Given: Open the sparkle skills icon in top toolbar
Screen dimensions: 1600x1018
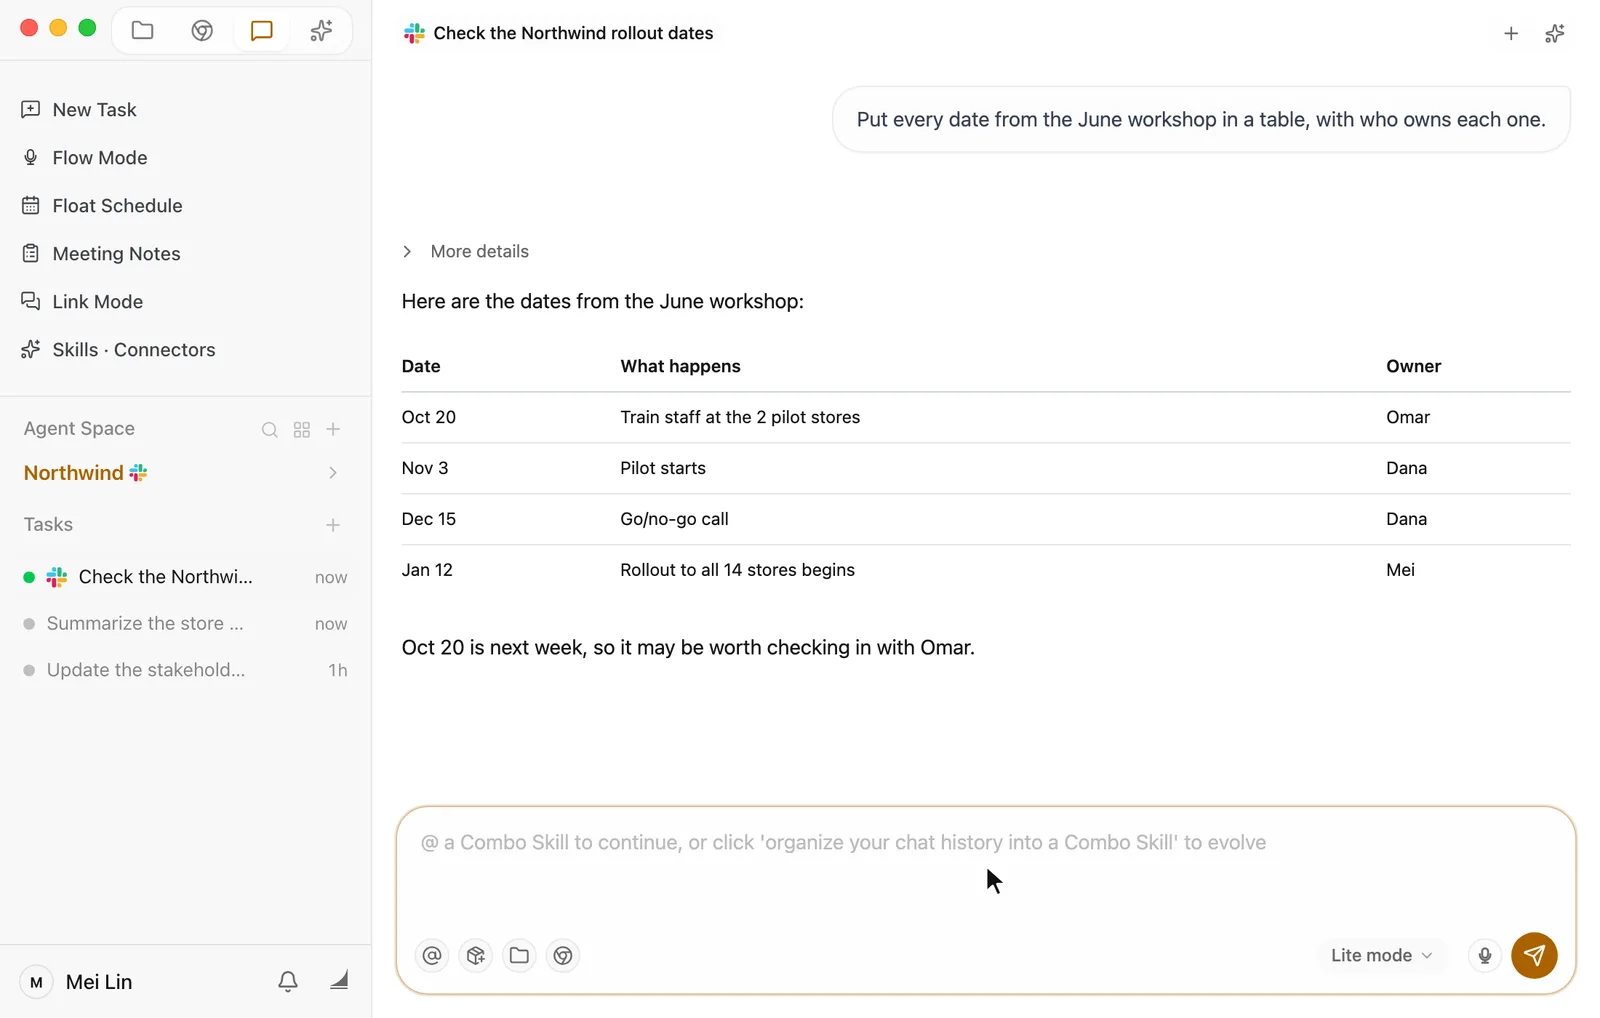Looking at the screenshot, I should (321, 31).
